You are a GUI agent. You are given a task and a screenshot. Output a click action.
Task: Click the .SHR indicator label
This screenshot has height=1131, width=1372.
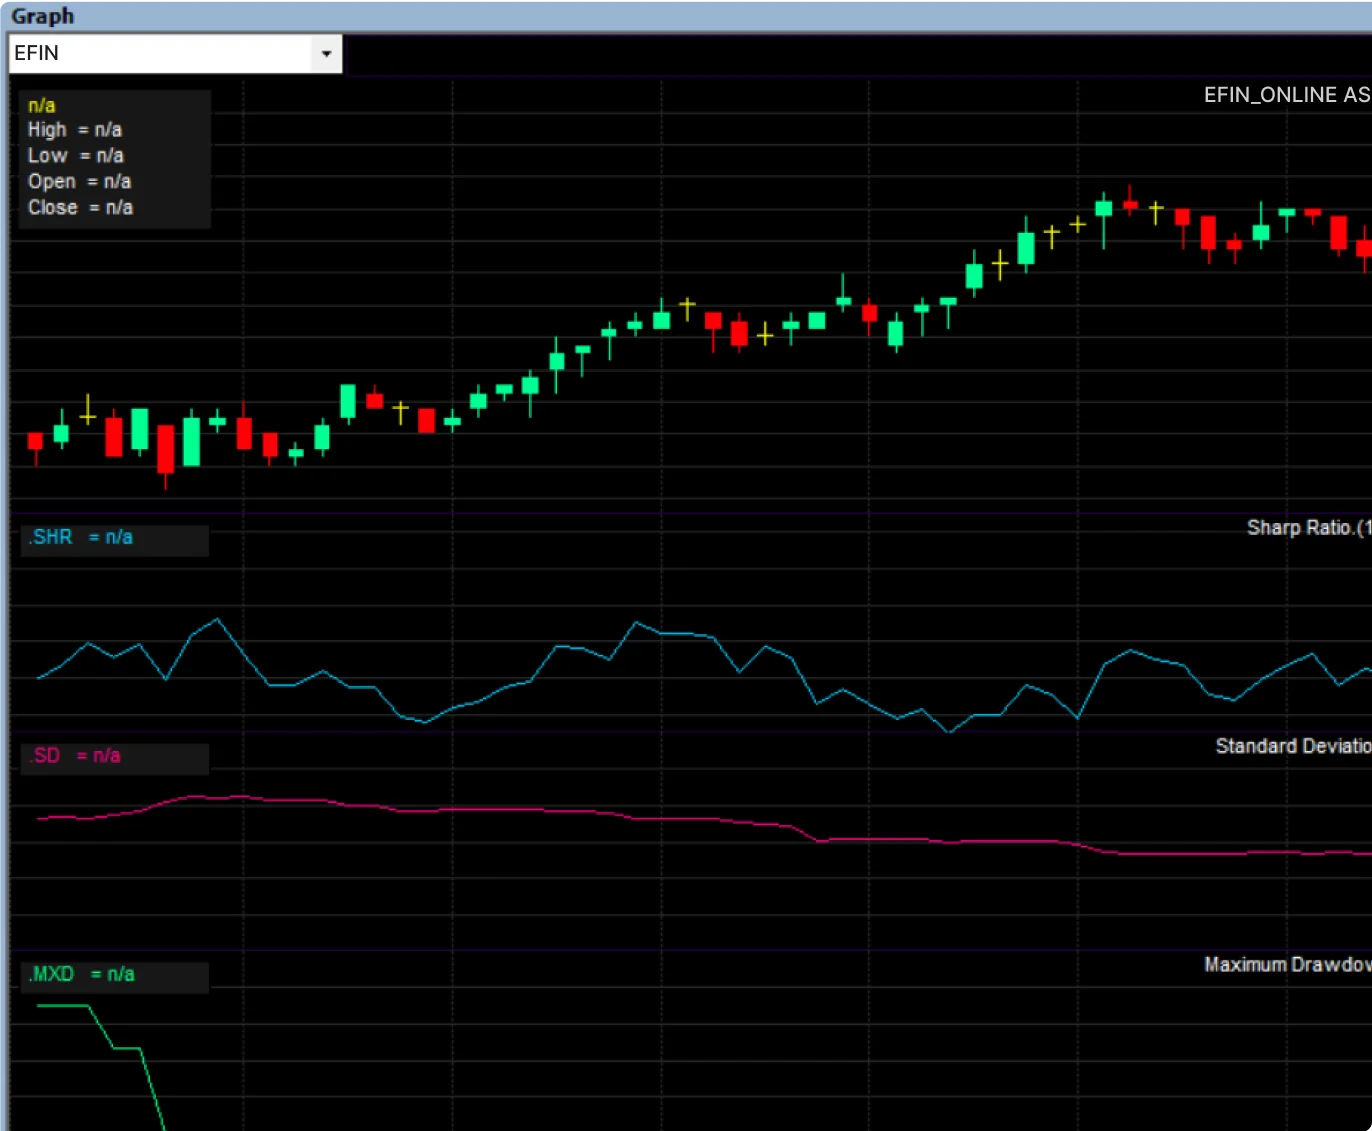[81, 537]
